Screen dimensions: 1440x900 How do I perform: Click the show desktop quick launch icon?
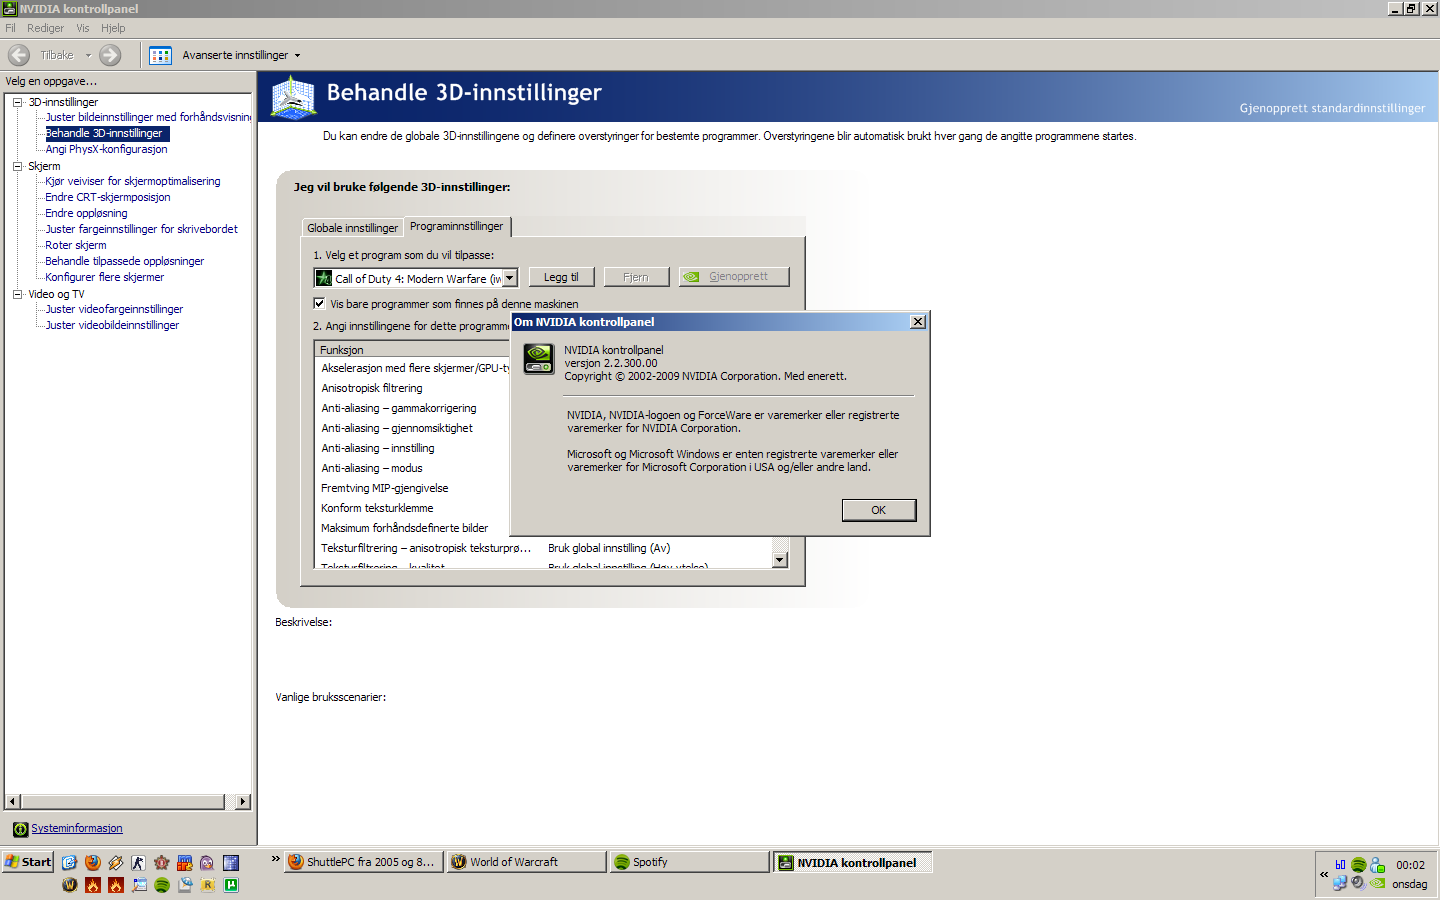(x=69, y=862)
